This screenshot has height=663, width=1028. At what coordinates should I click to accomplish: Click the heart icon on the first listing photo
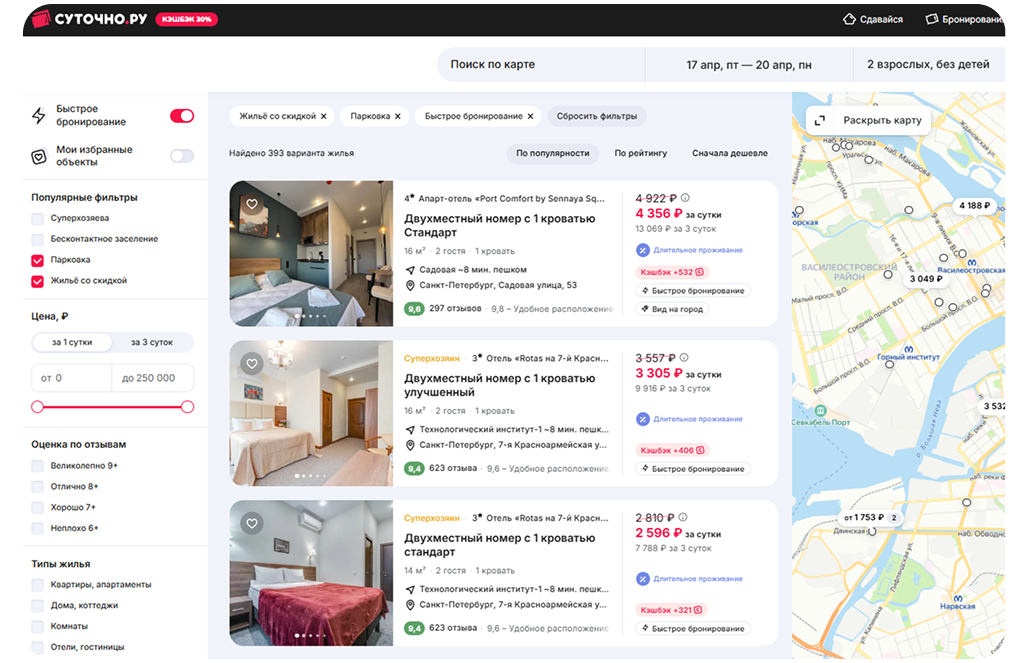coord(252,204)
